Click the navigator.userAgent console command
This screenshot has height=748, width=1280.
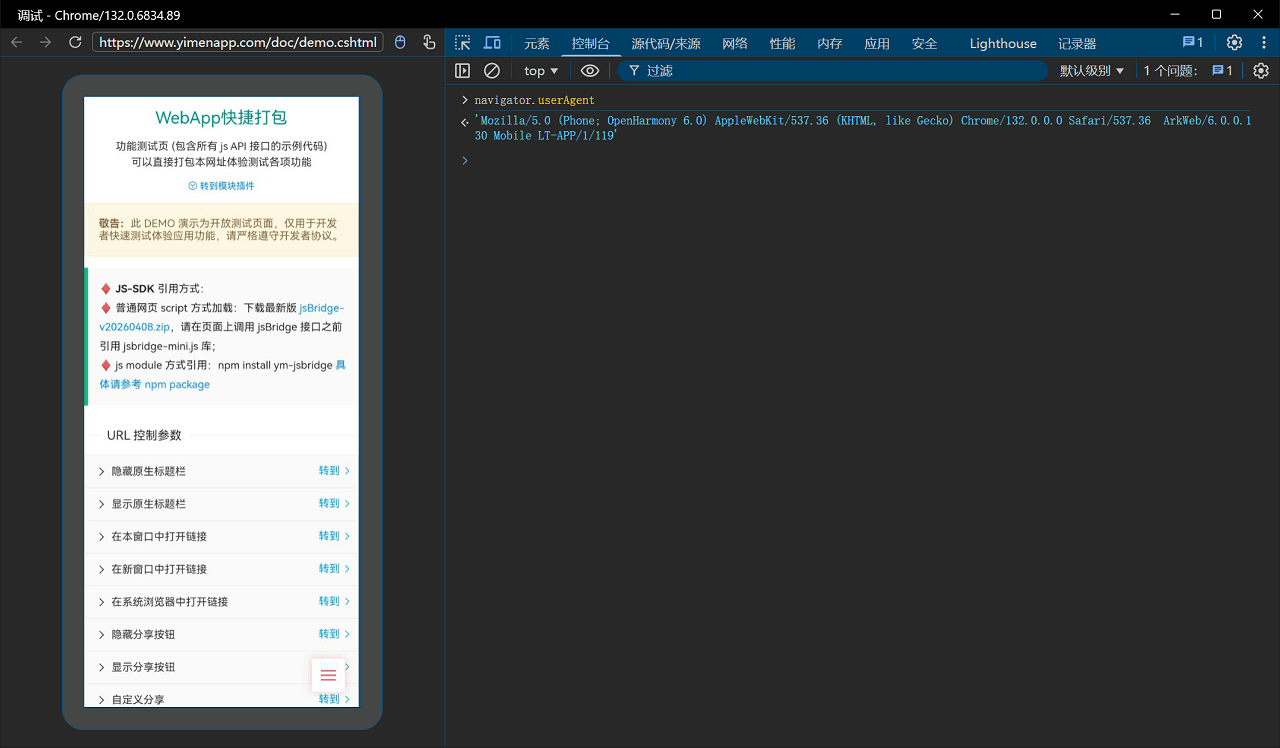534,100
